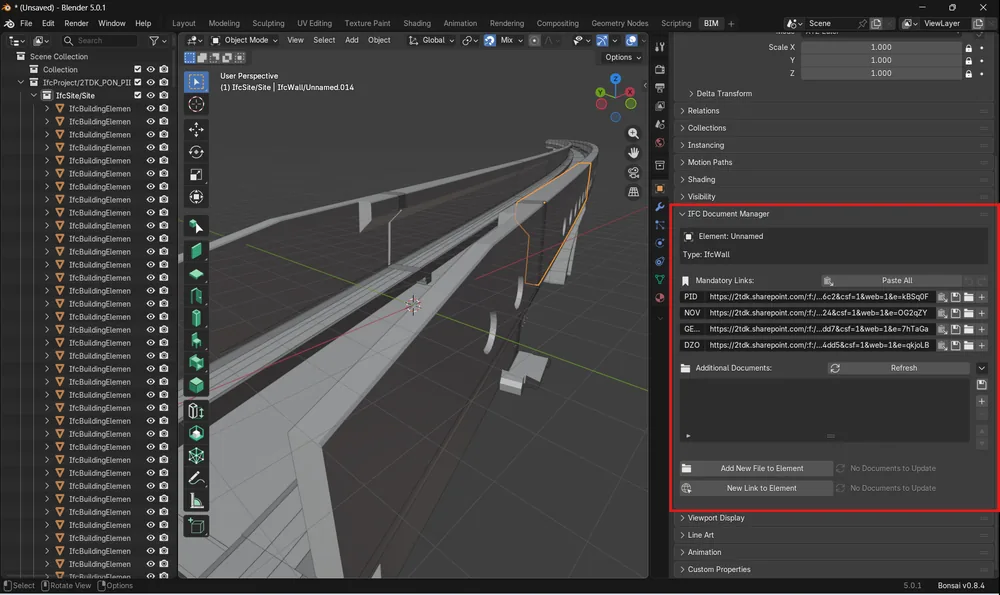Screen dimensions: 1000x595
Task: Open the Material properties tab icon
Action: pos(660,298)
